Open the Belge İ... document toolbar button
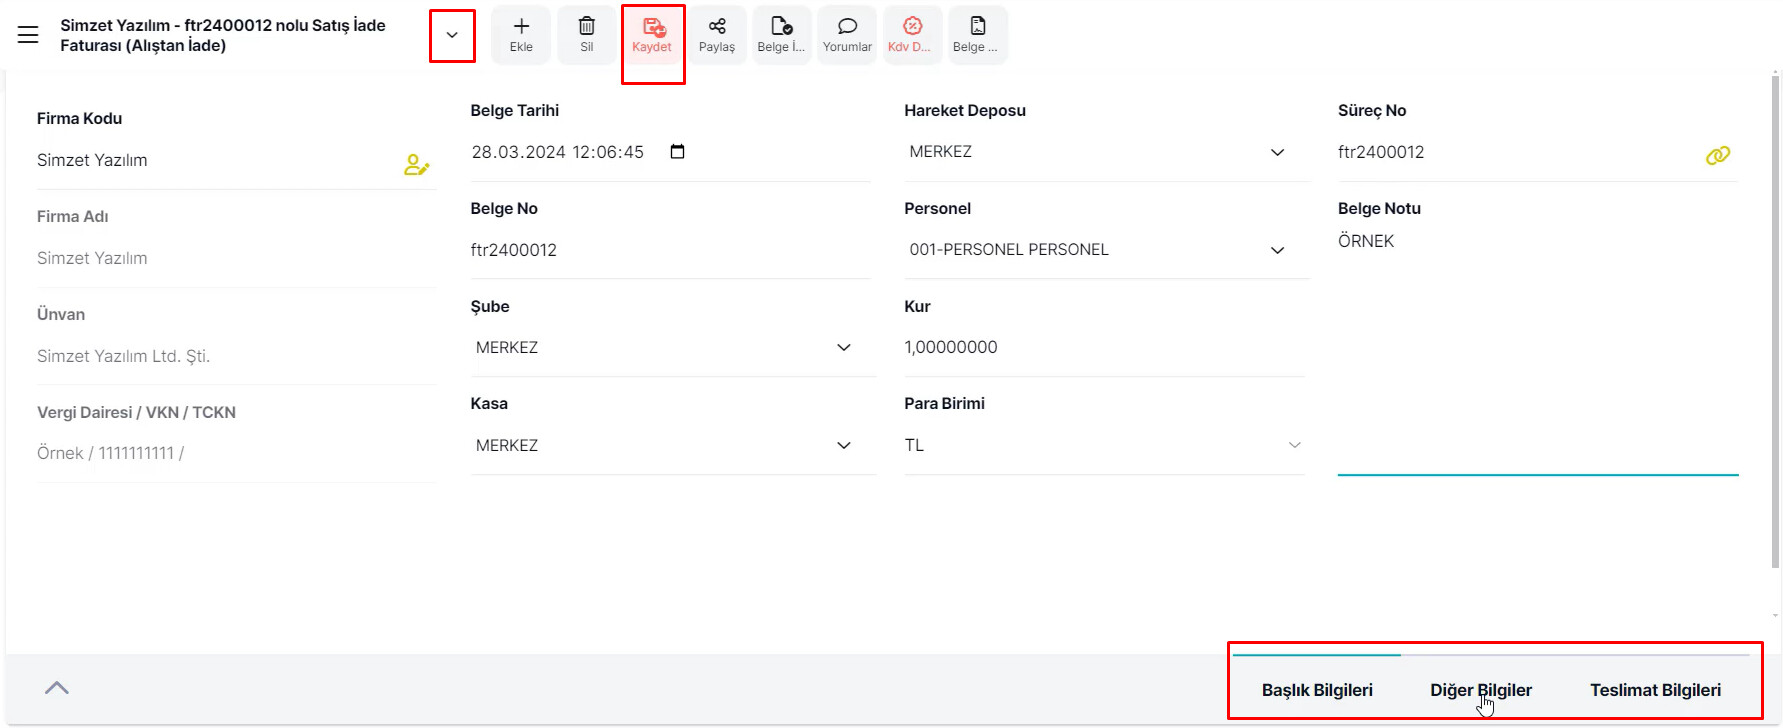1783x728 pixels. pos(781,35)
